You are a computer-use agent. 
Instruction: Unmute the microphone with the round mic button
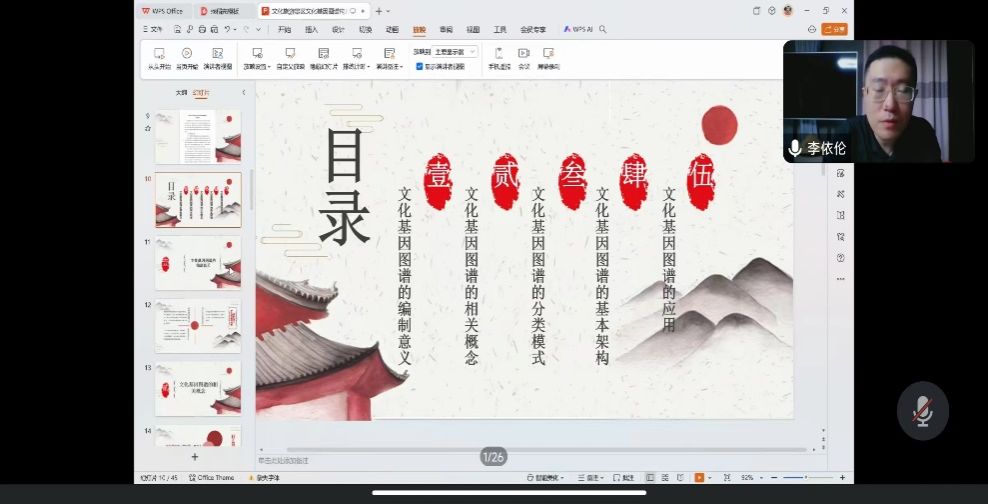922,410
